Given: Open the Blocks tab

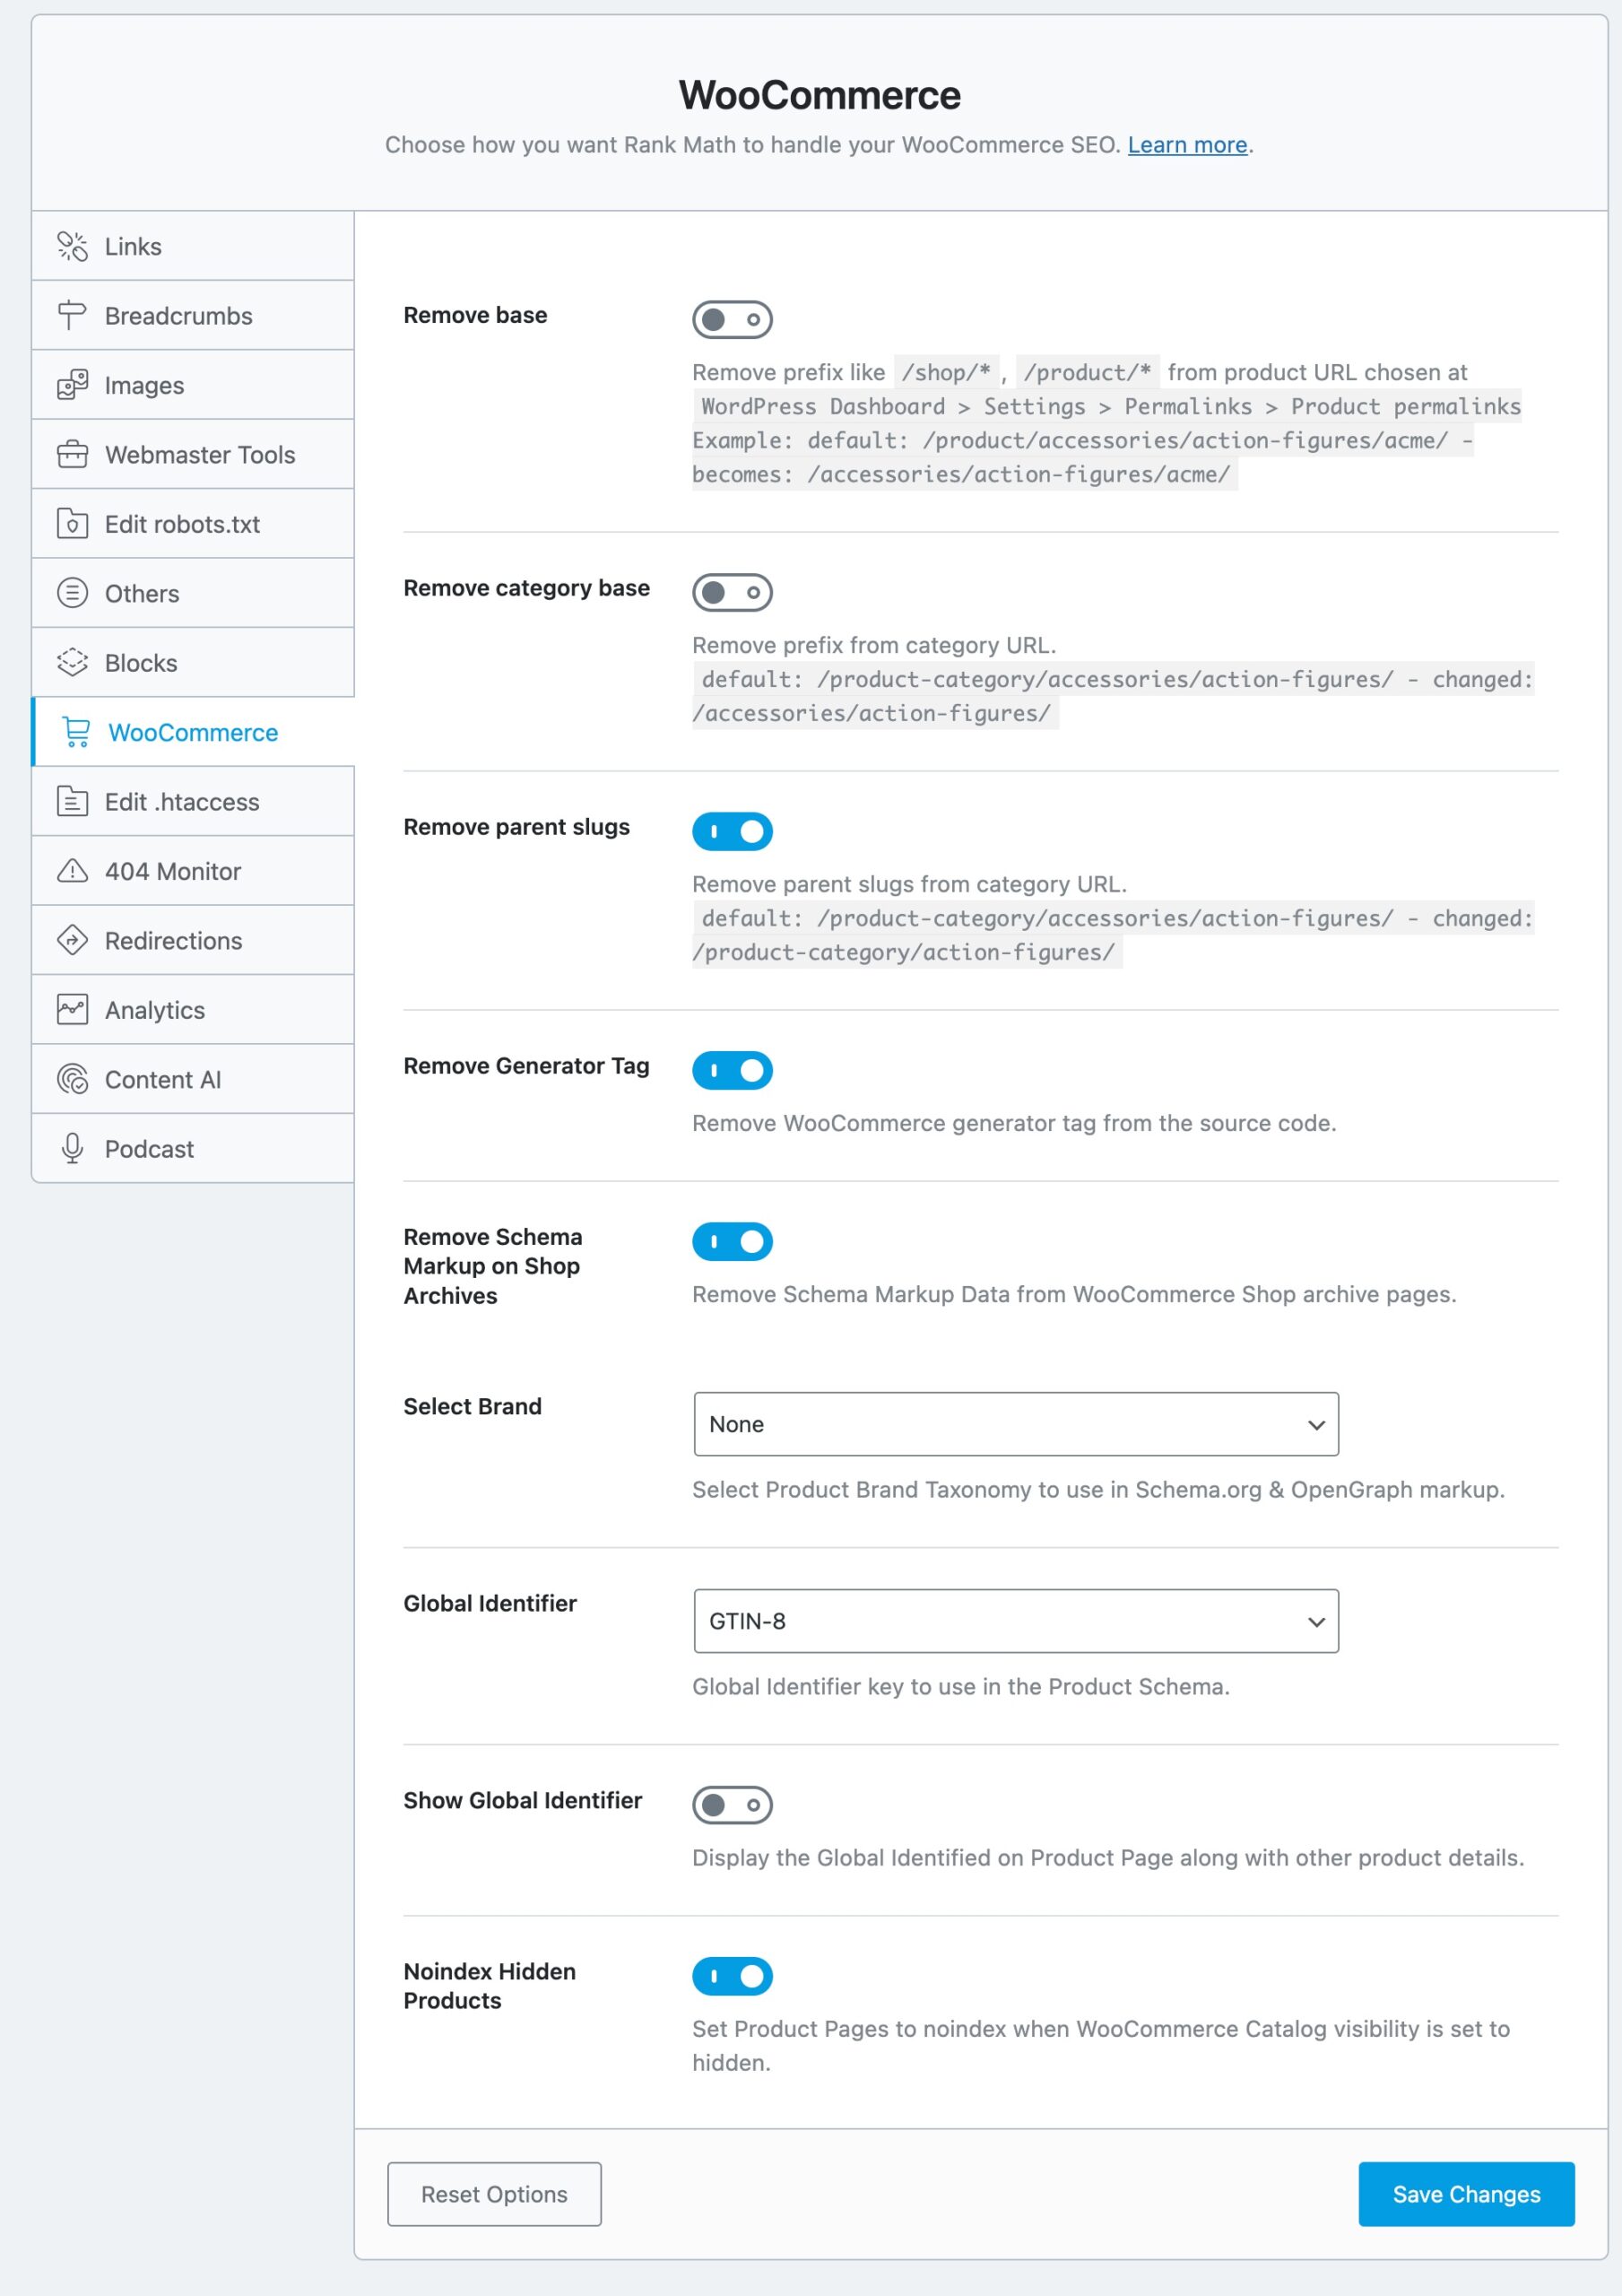Looking at the screenshot, I should point(193,662).
